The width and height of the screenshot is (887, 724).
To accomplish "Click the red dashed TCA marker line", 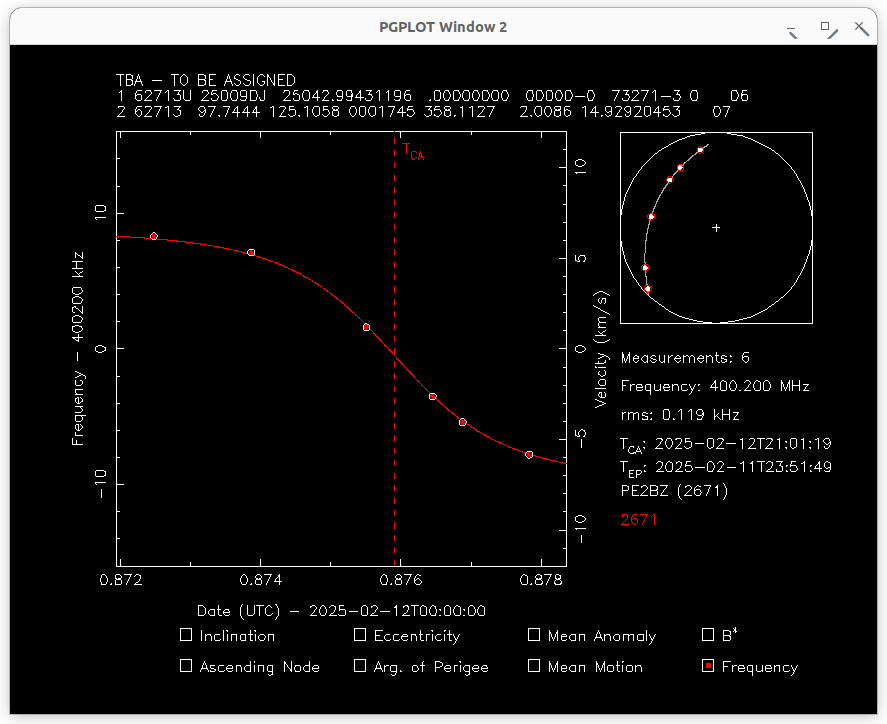I will [395, 400].
